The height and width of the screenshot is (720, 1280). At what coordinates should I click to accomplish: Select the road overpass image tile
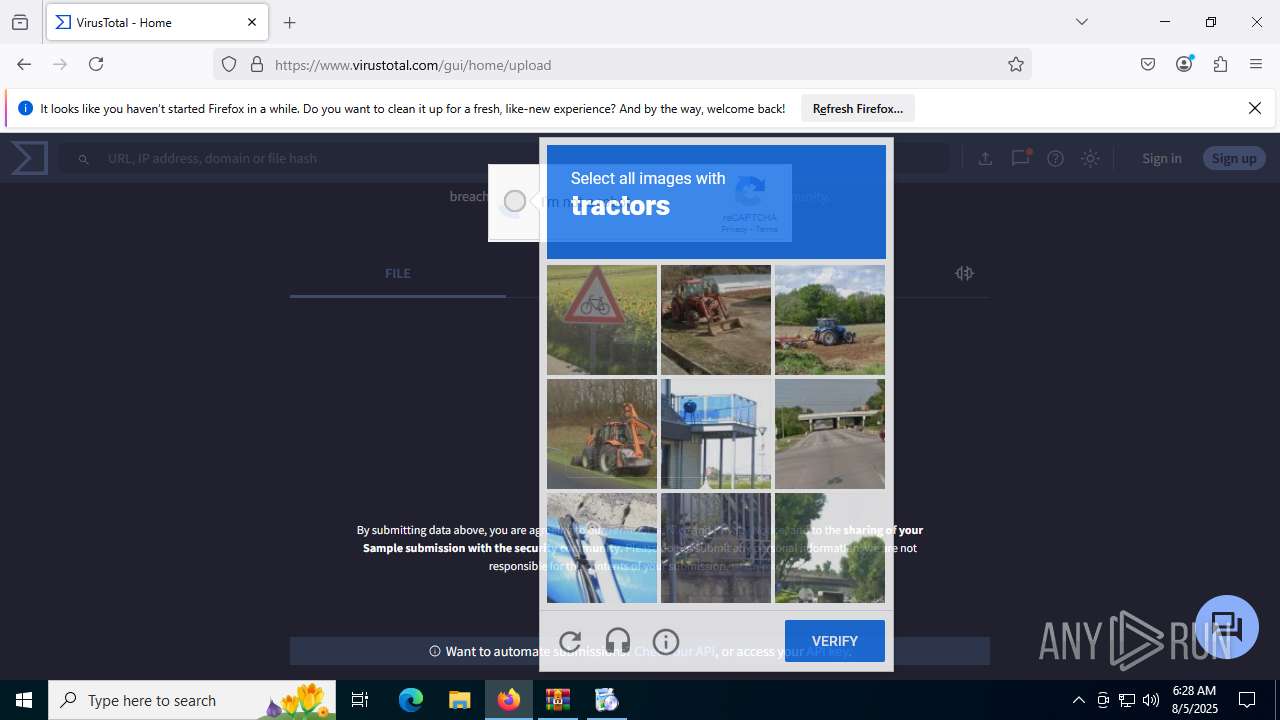tap(830, 434)
